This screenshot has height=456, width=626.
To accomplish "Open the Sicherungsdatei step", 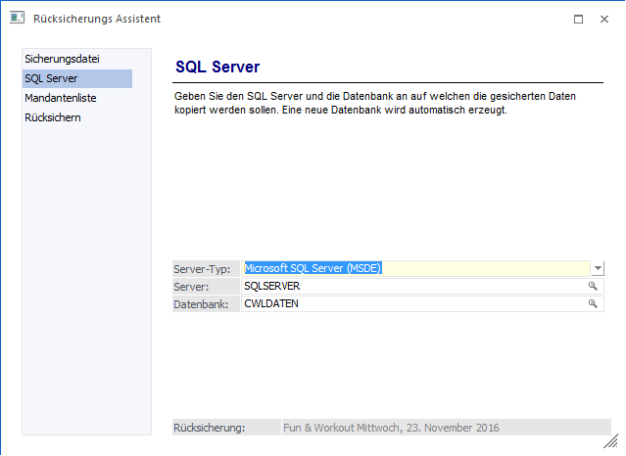I will 62,59.
